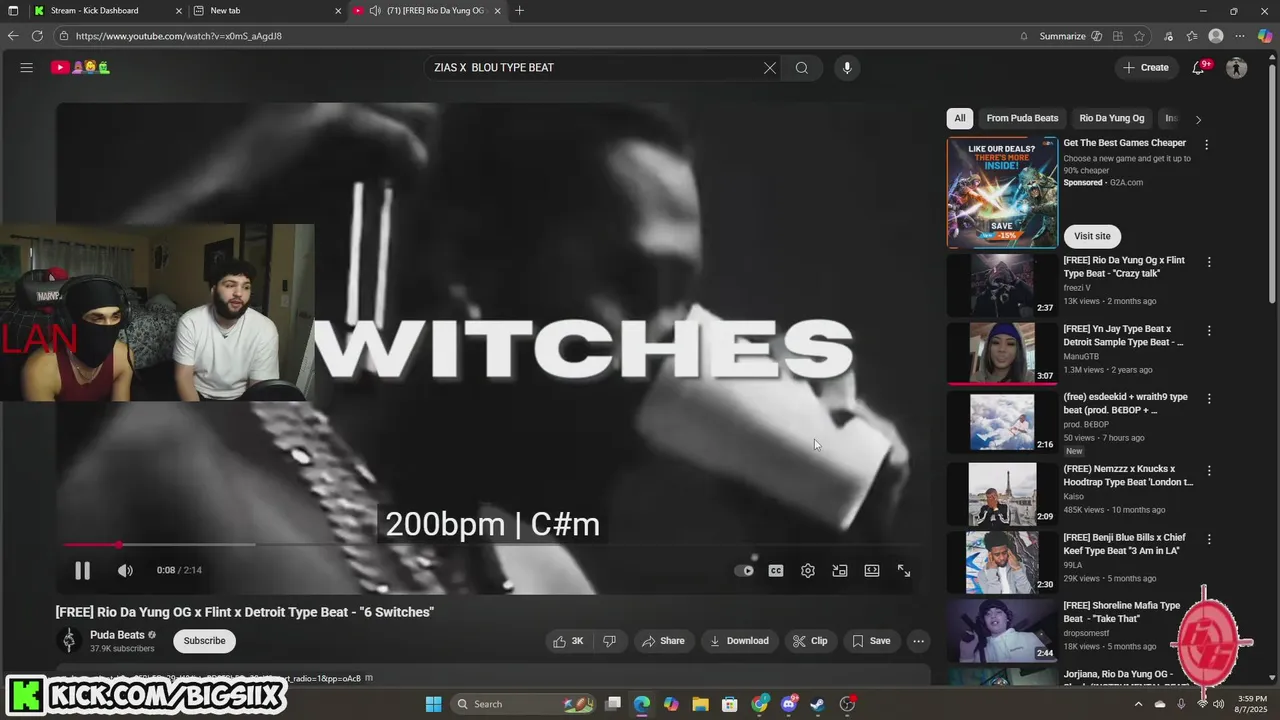The height and width of the screenshot is (720, 1280).
Task: Open Copilot sidebar in Edge
Action: 1265,36
